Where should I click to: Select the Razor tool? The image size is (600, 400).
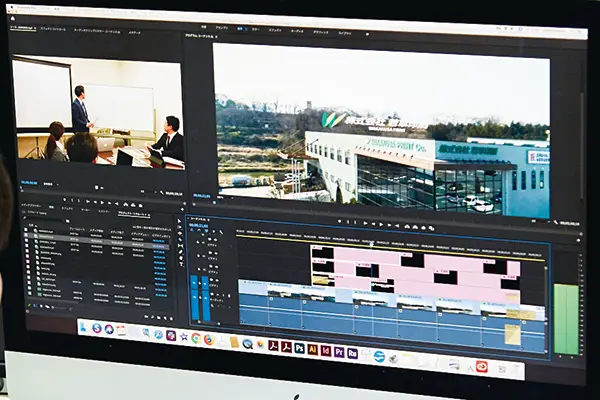pos(180,240)
